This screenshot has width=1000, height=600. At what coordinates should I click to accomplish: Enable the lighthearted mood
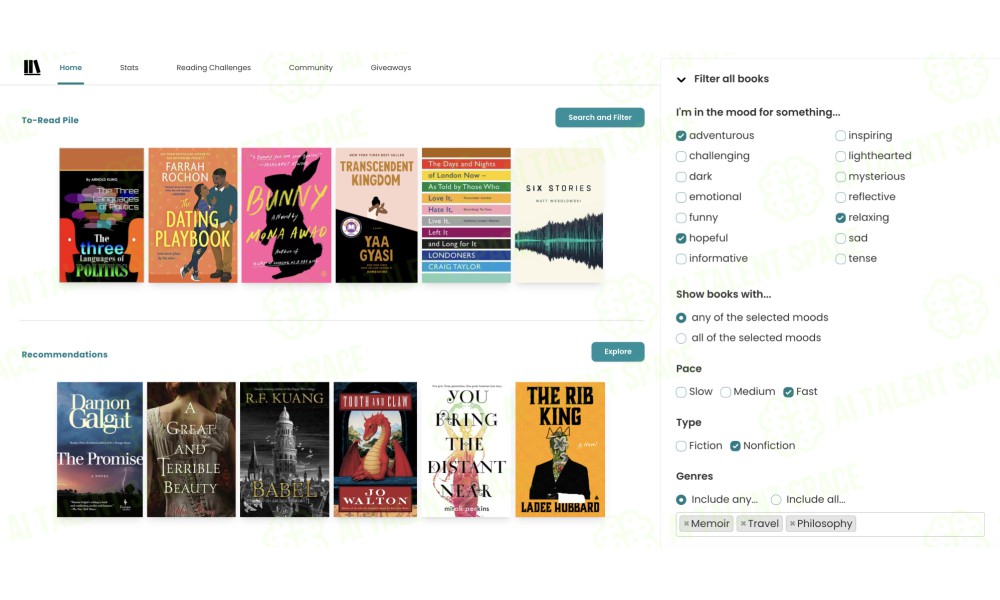(841, 156)
